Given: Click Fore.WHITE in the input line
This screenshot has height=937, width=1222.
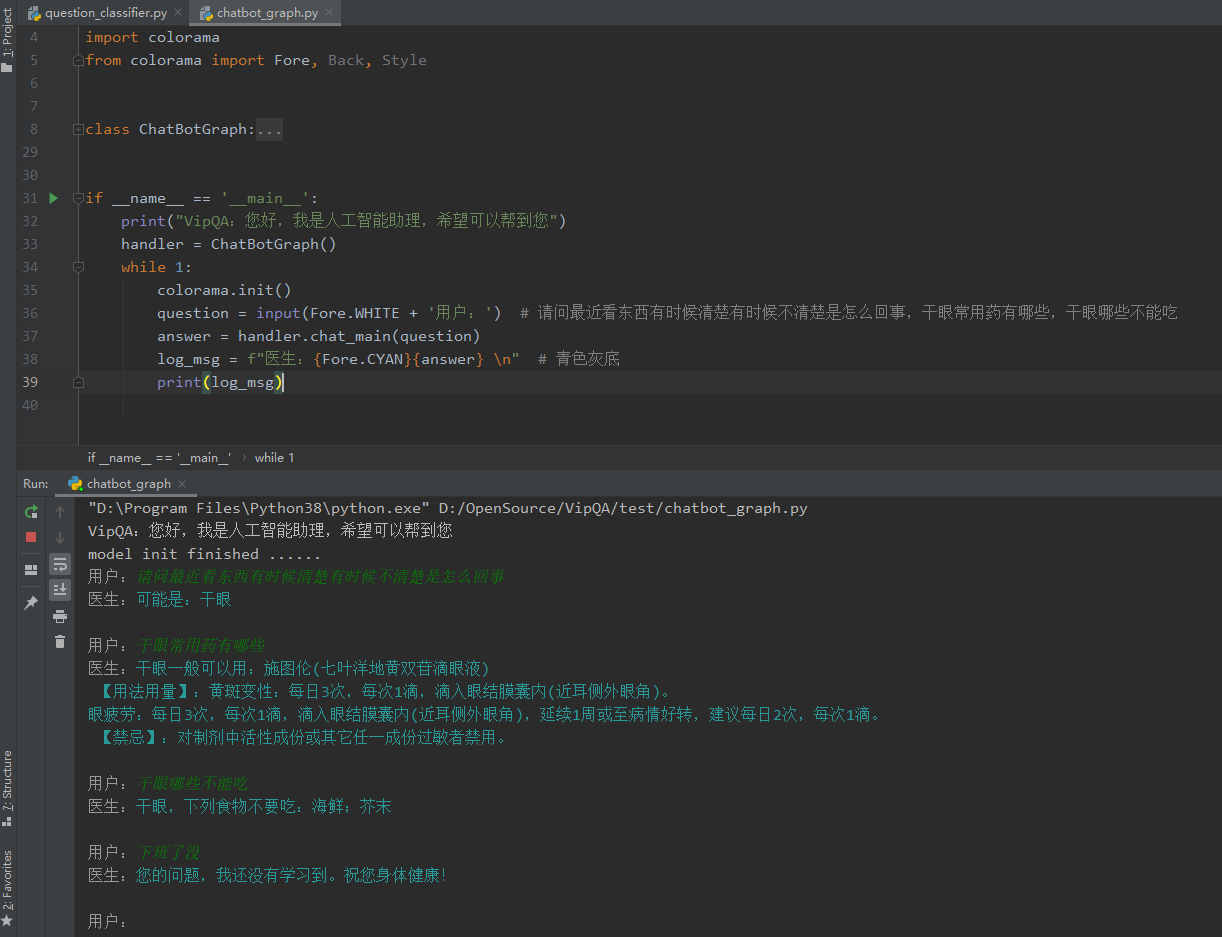Looking at the screenshot, I should pos(355,313).
